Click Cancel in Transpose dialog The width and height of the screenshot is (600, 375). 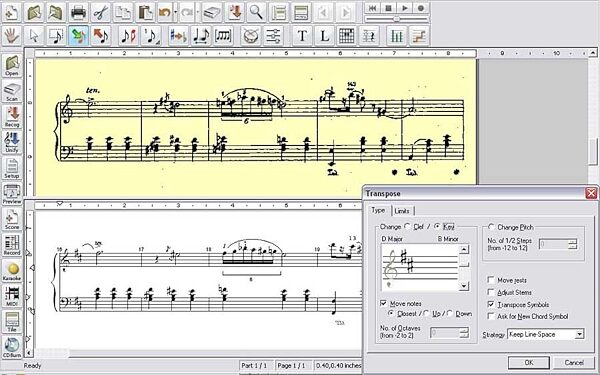pos(574,362)
